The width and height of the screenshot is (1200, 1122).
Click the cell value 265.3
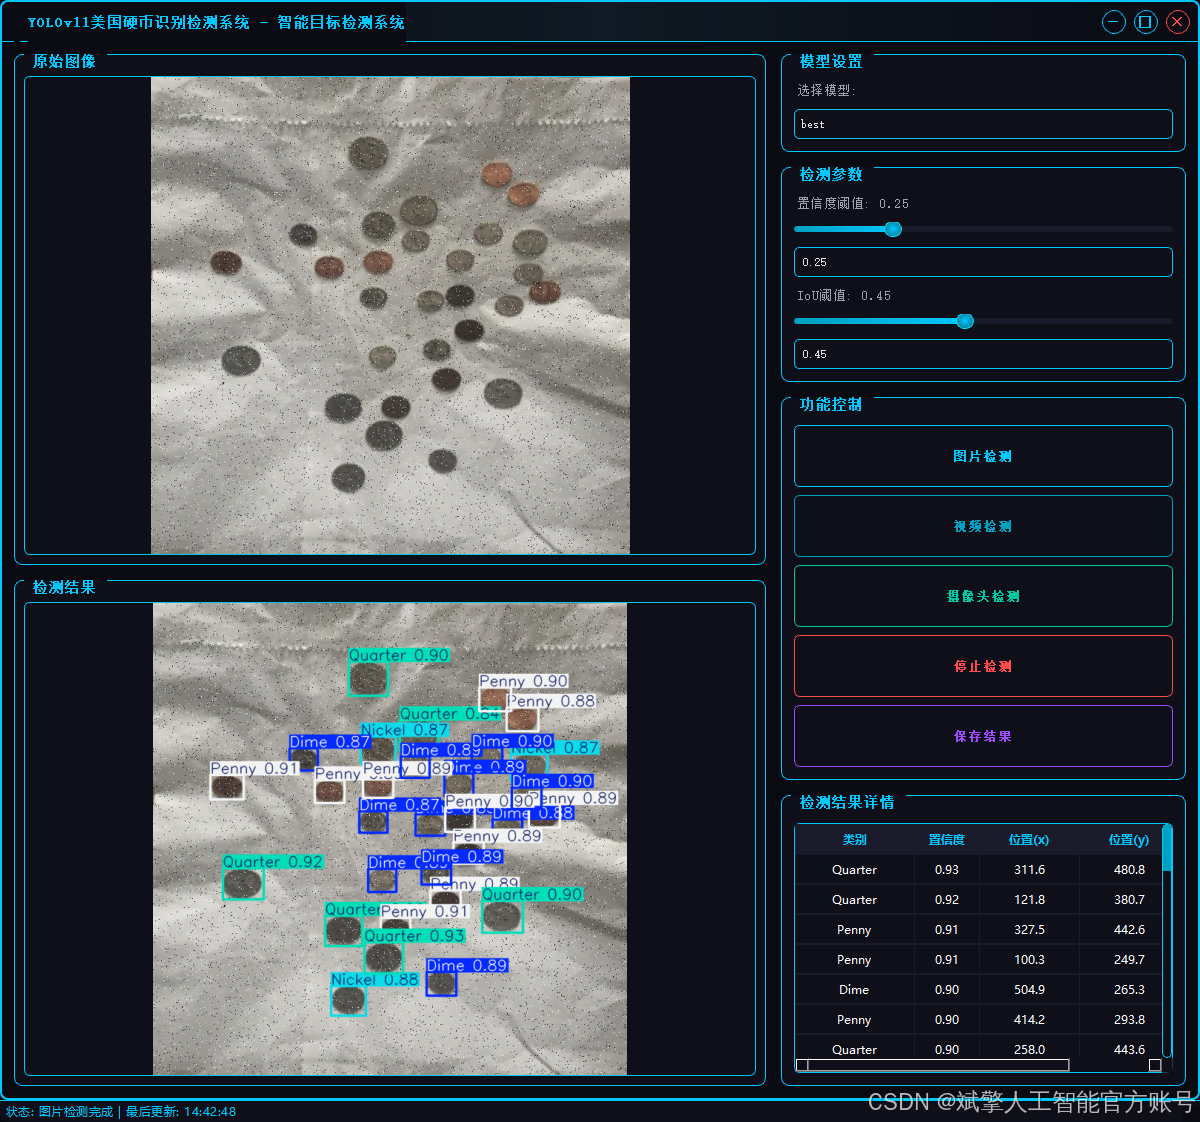click(1129, 990)
